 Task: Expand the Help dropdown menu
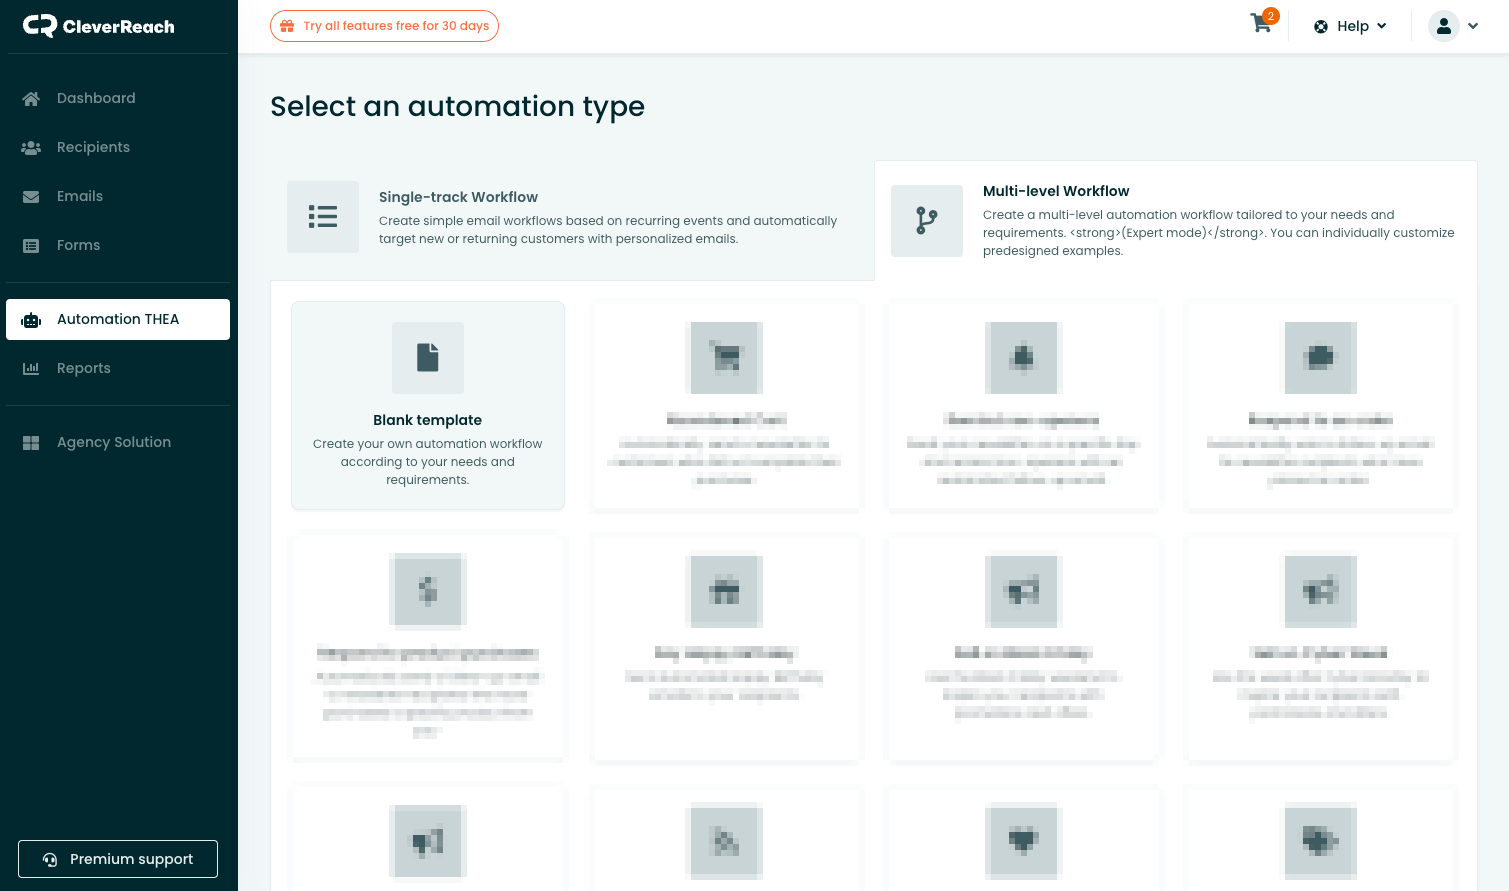tap(1351, 26)
